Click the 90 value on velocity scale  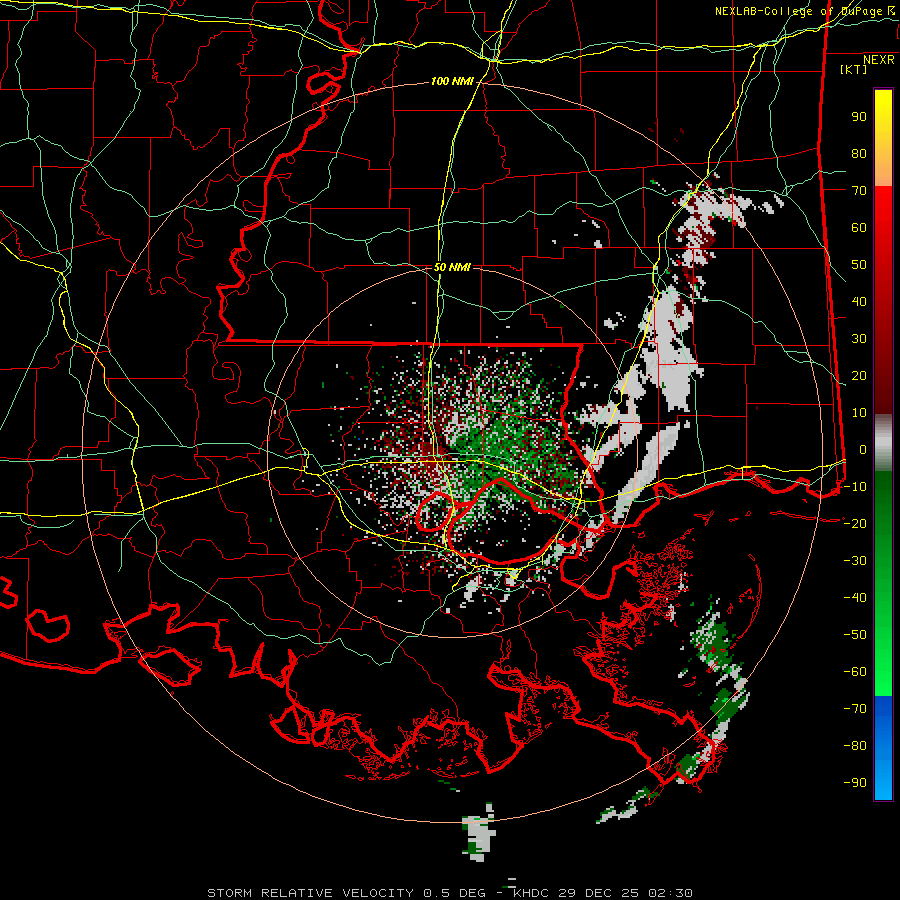pyautogui.click(x=859, y=117)
